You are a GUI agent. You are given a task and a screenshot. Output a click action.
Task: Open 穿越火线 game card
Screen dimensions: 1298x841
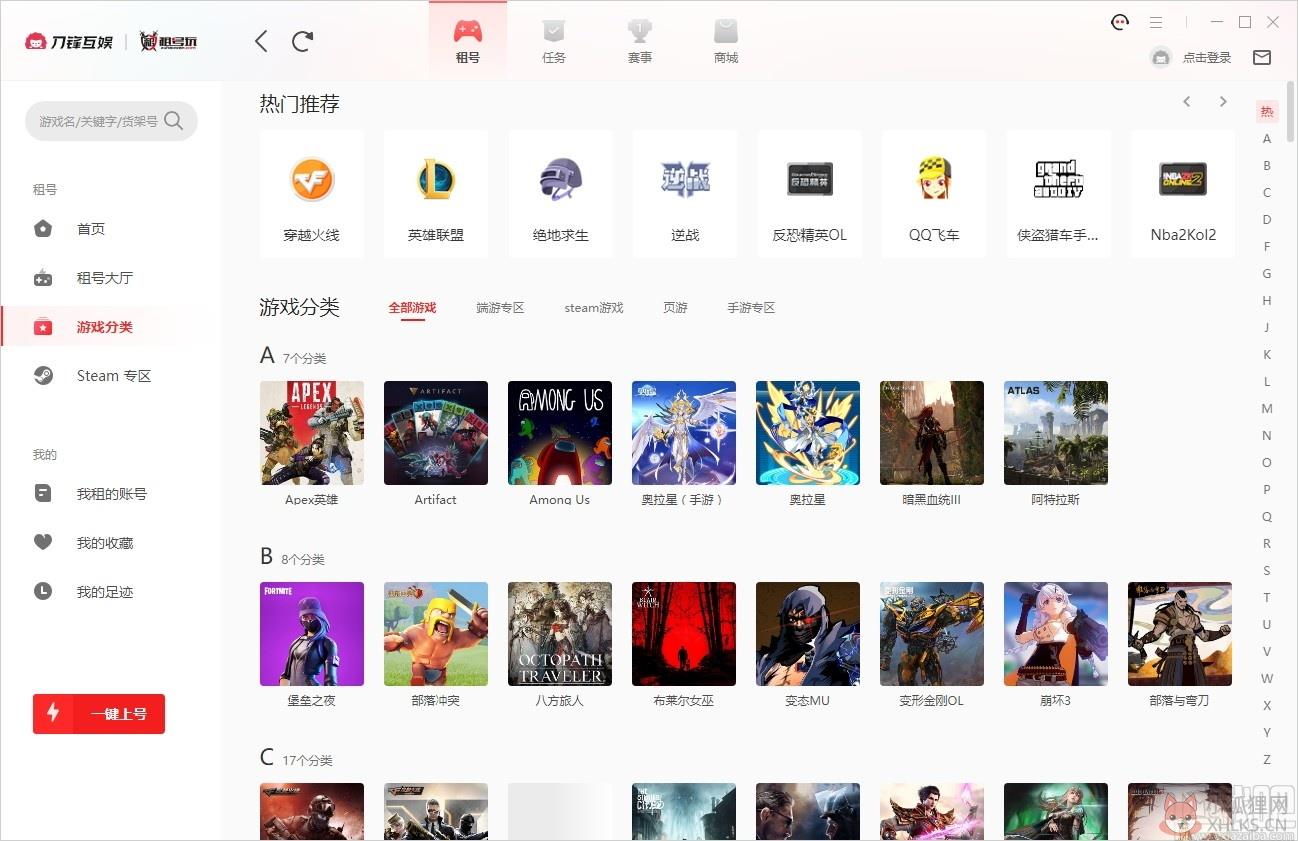[312, 194]
